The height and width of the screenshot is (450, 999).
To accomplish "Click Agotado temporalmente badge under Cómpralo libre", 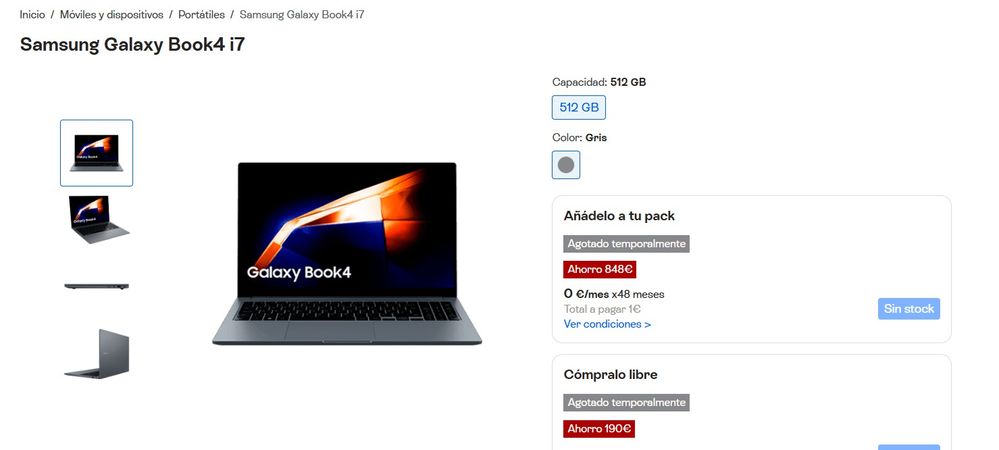I will 626,403.
